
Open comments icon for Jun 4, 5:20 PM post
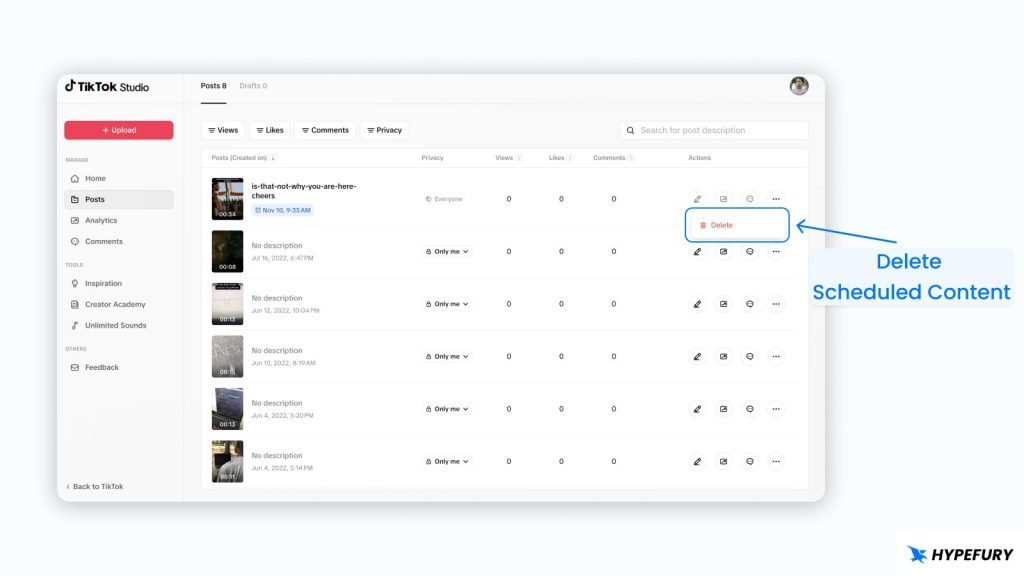[749, 409]
